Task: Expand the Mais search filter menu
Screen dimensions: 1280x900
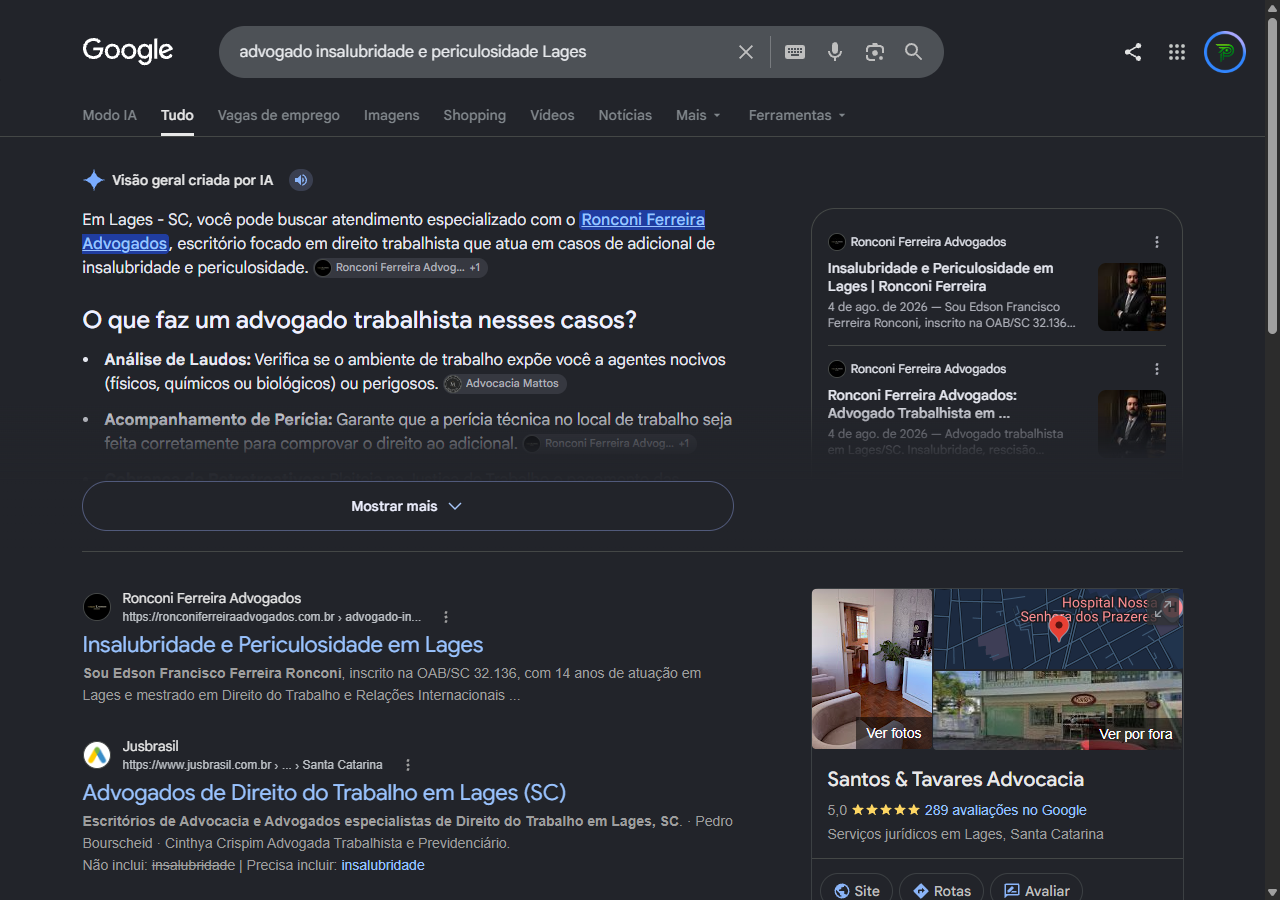Action: point(698,115)
